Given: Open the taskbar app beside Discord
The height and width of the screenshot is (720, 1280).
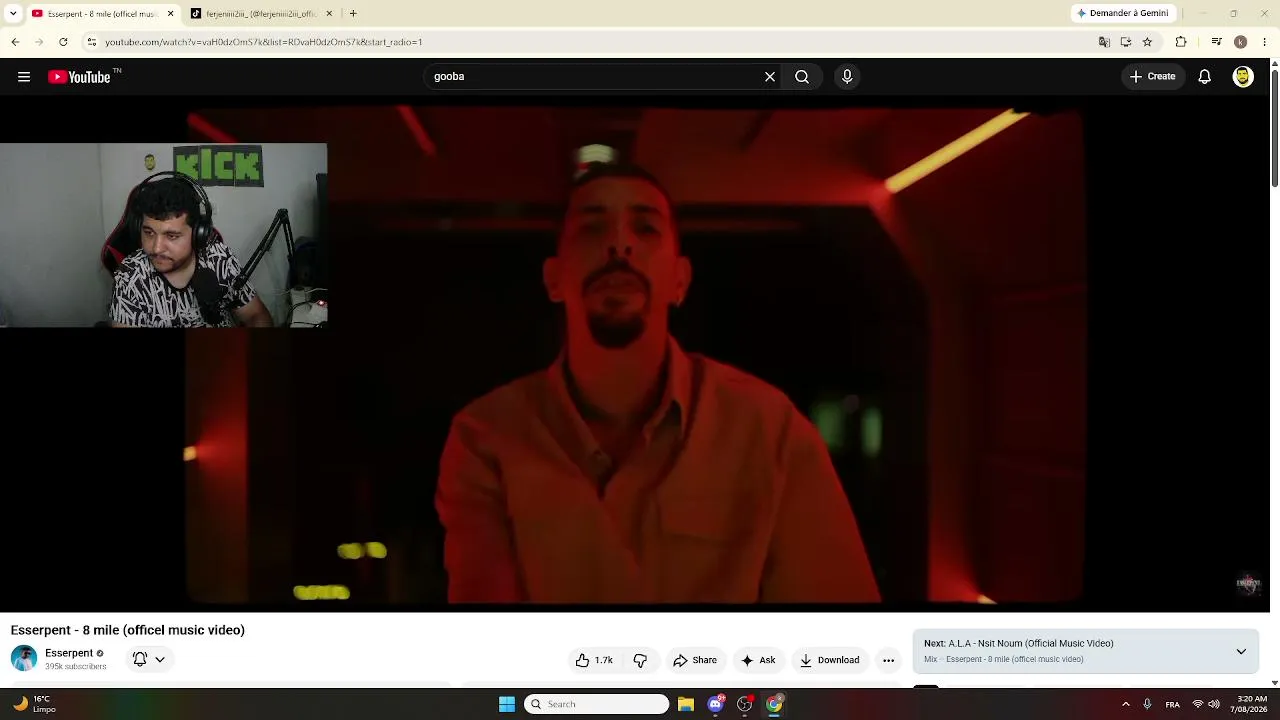Looking at the screenshot, I should pyautogui.click(x=744, y=704).
